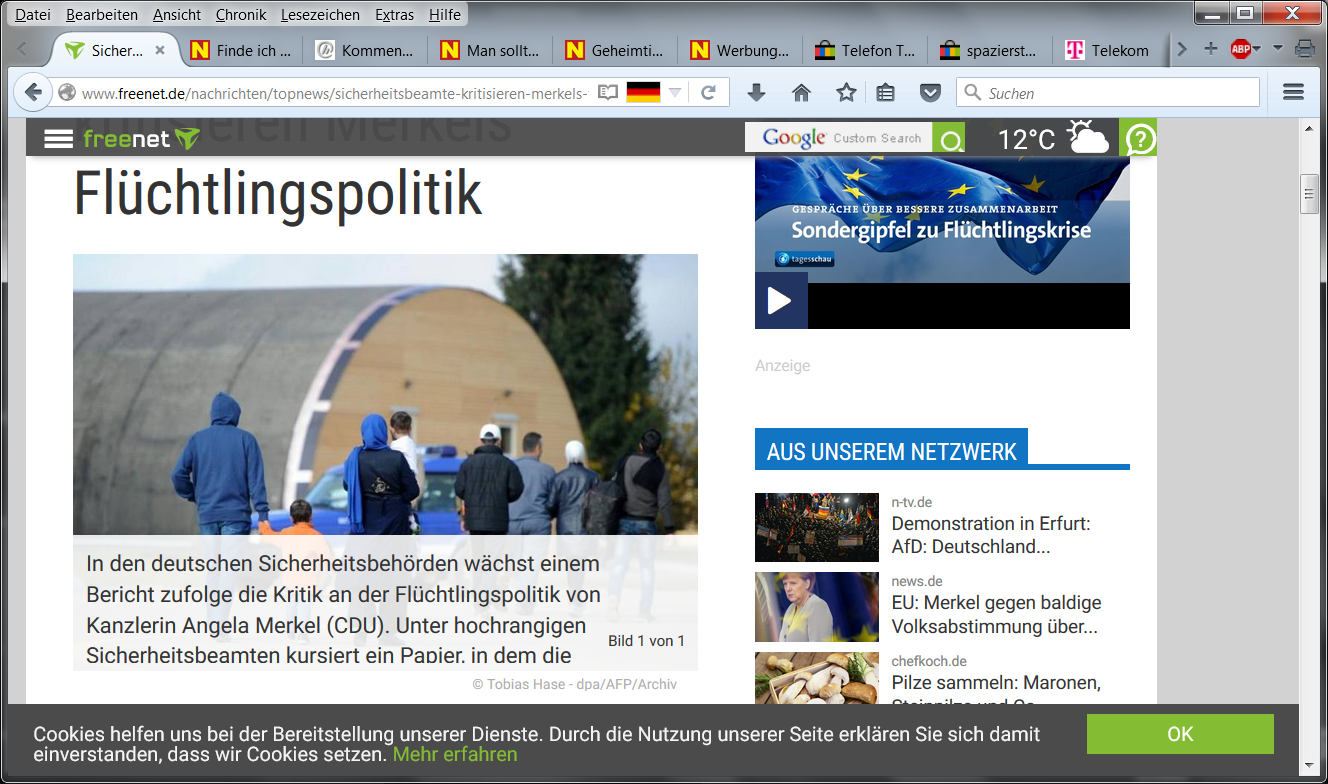
Task: Open the Ansicht menu
Action: [x=177, y=15]
